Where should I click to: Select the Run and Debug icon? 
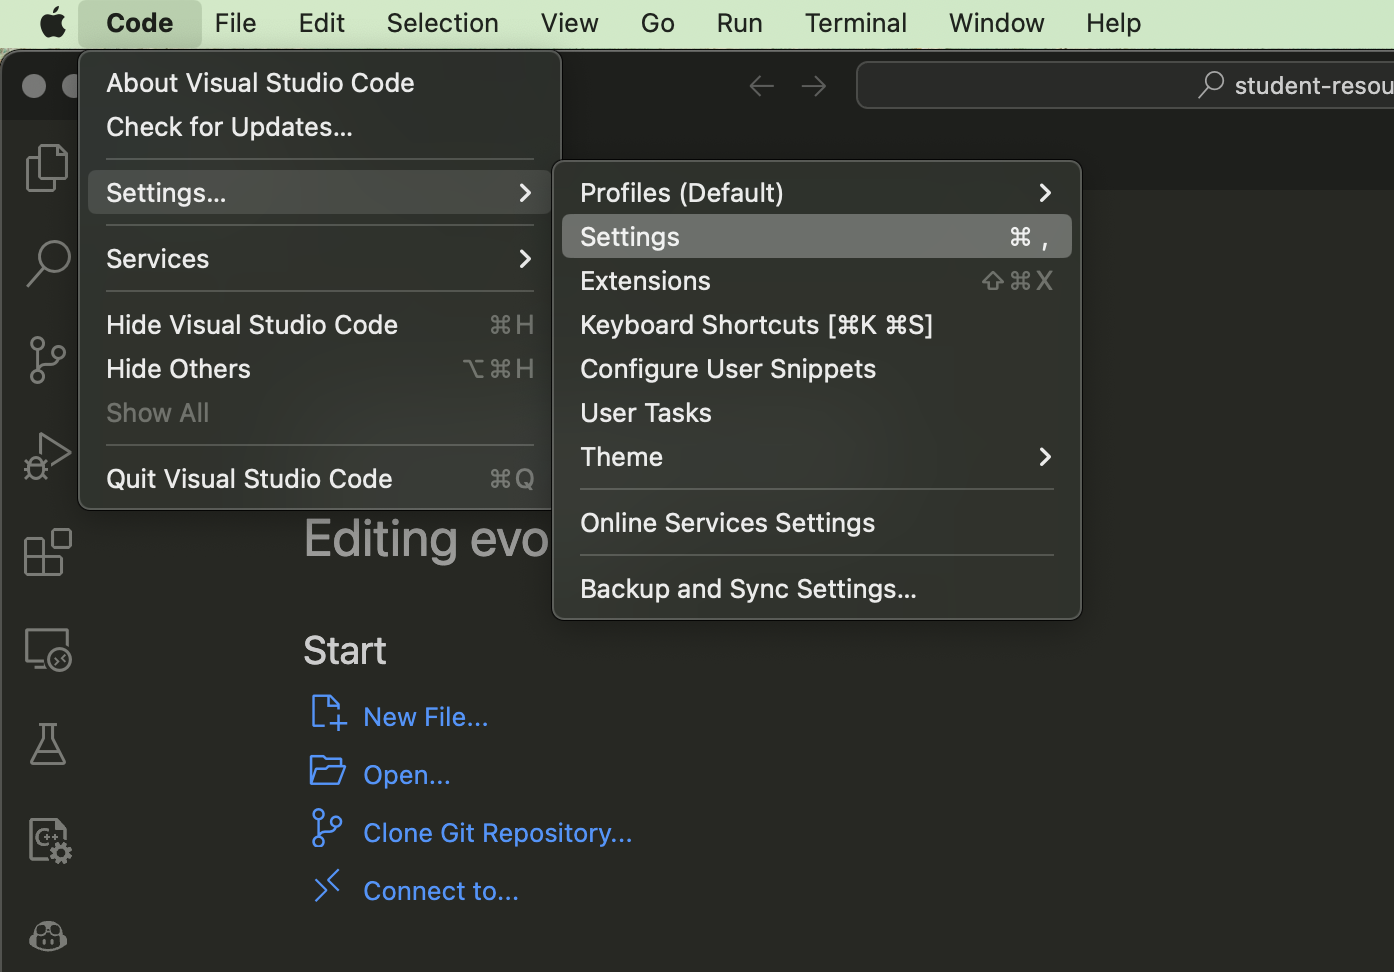click(47, 456)
